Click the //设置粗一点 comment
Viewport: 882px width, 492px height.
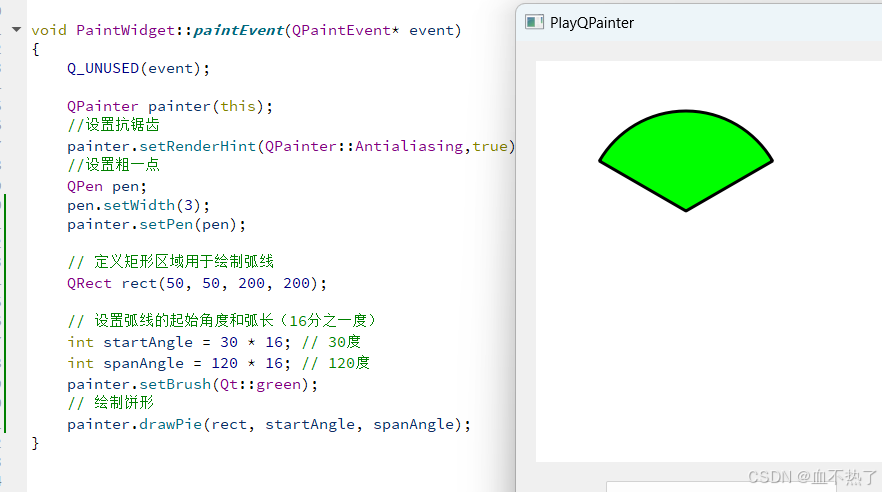(x=114, y=165)
